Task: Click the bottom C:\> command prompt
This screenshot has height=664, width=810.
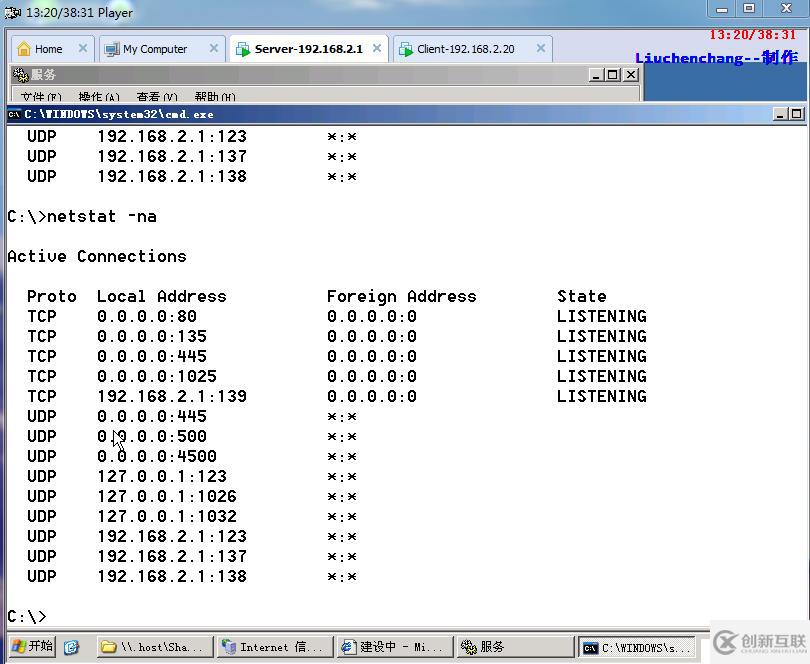Action: (26, 616)
